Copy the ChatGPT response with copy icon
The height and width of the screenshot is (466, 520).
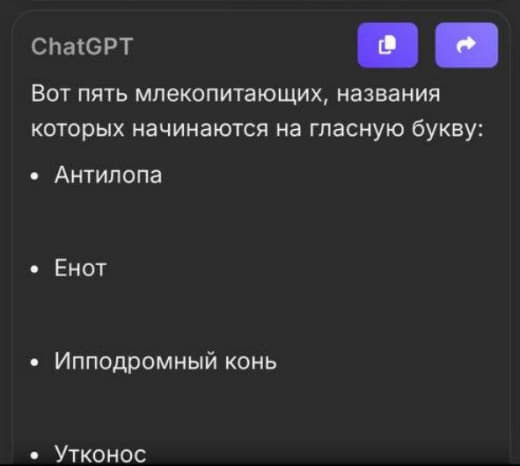click(387, 45)
